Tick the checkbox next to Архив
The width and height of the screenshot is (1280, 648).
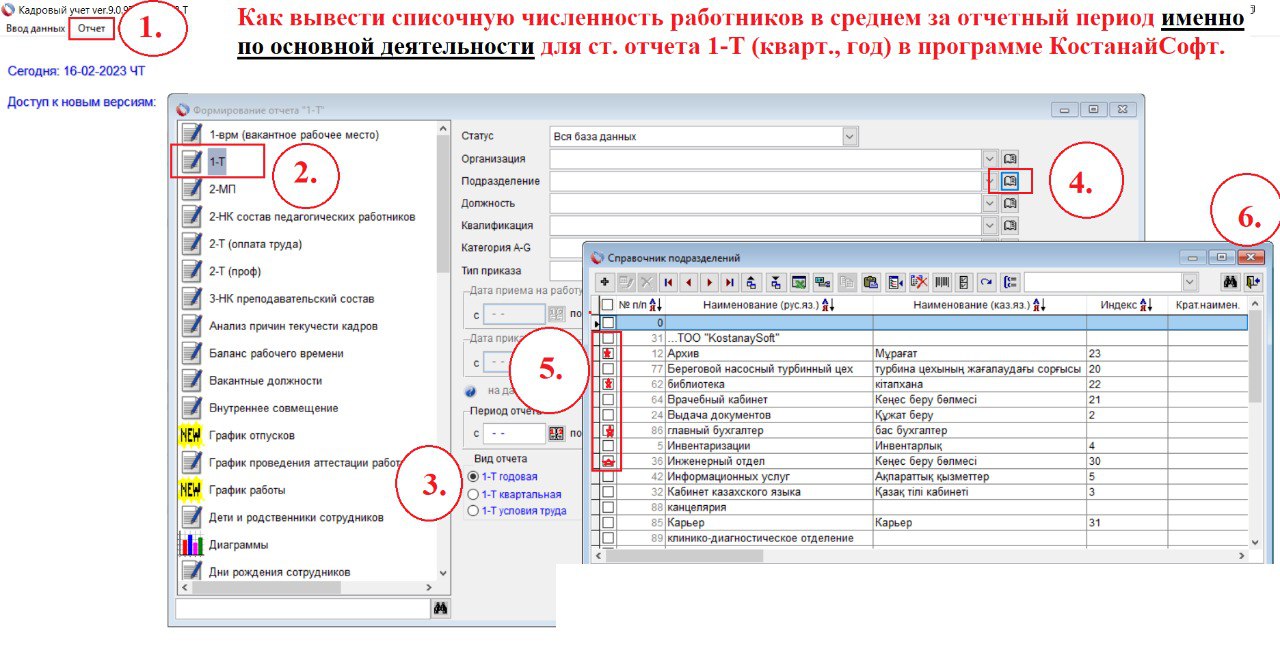tap(608, 354)
